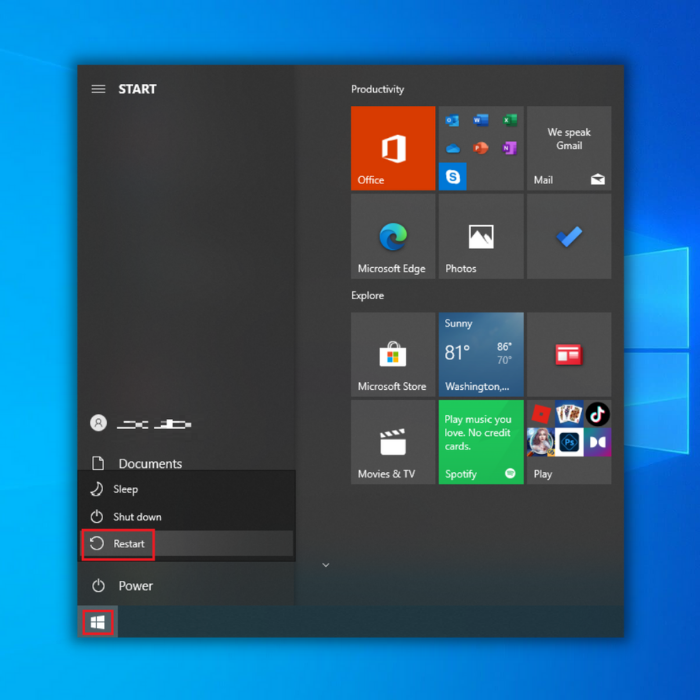Open Skype from the Office folder tile
This screenshot has height=700, width=700.
pyautogui.click(x=453, y=177)
